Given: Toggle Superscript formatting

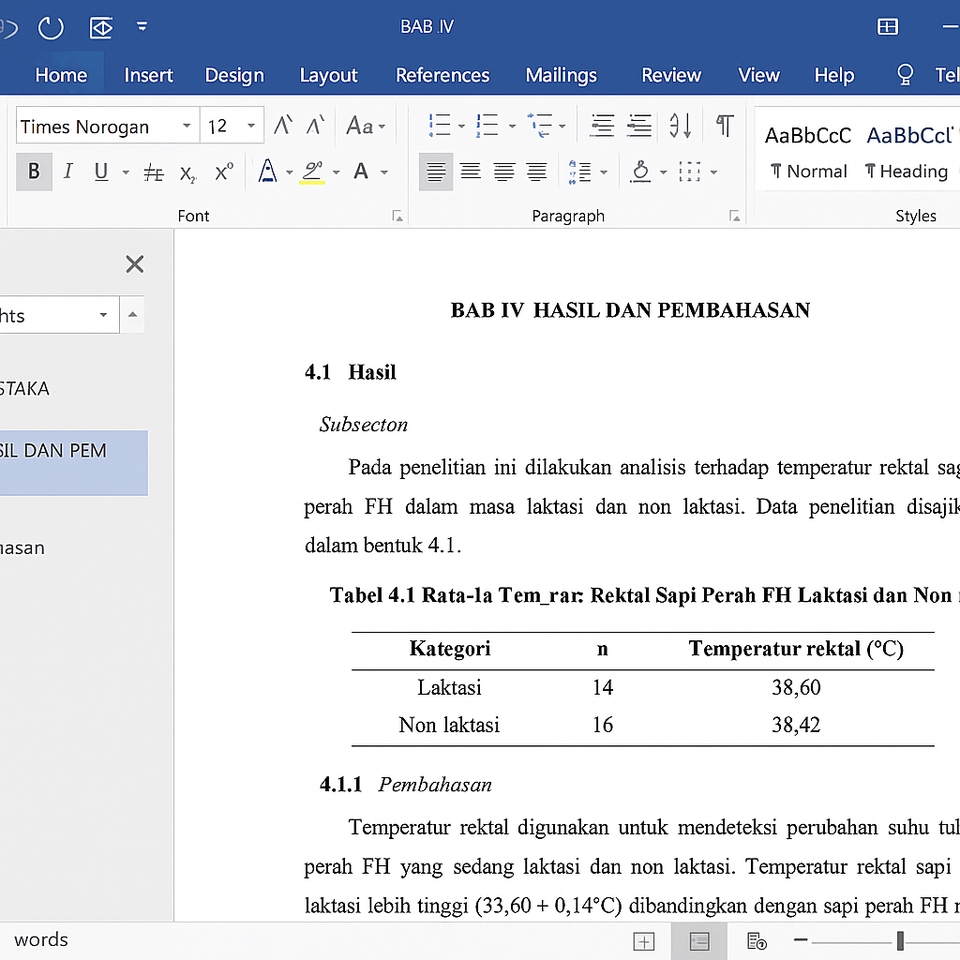Looking at the screenshot, I should pos(223,172).
